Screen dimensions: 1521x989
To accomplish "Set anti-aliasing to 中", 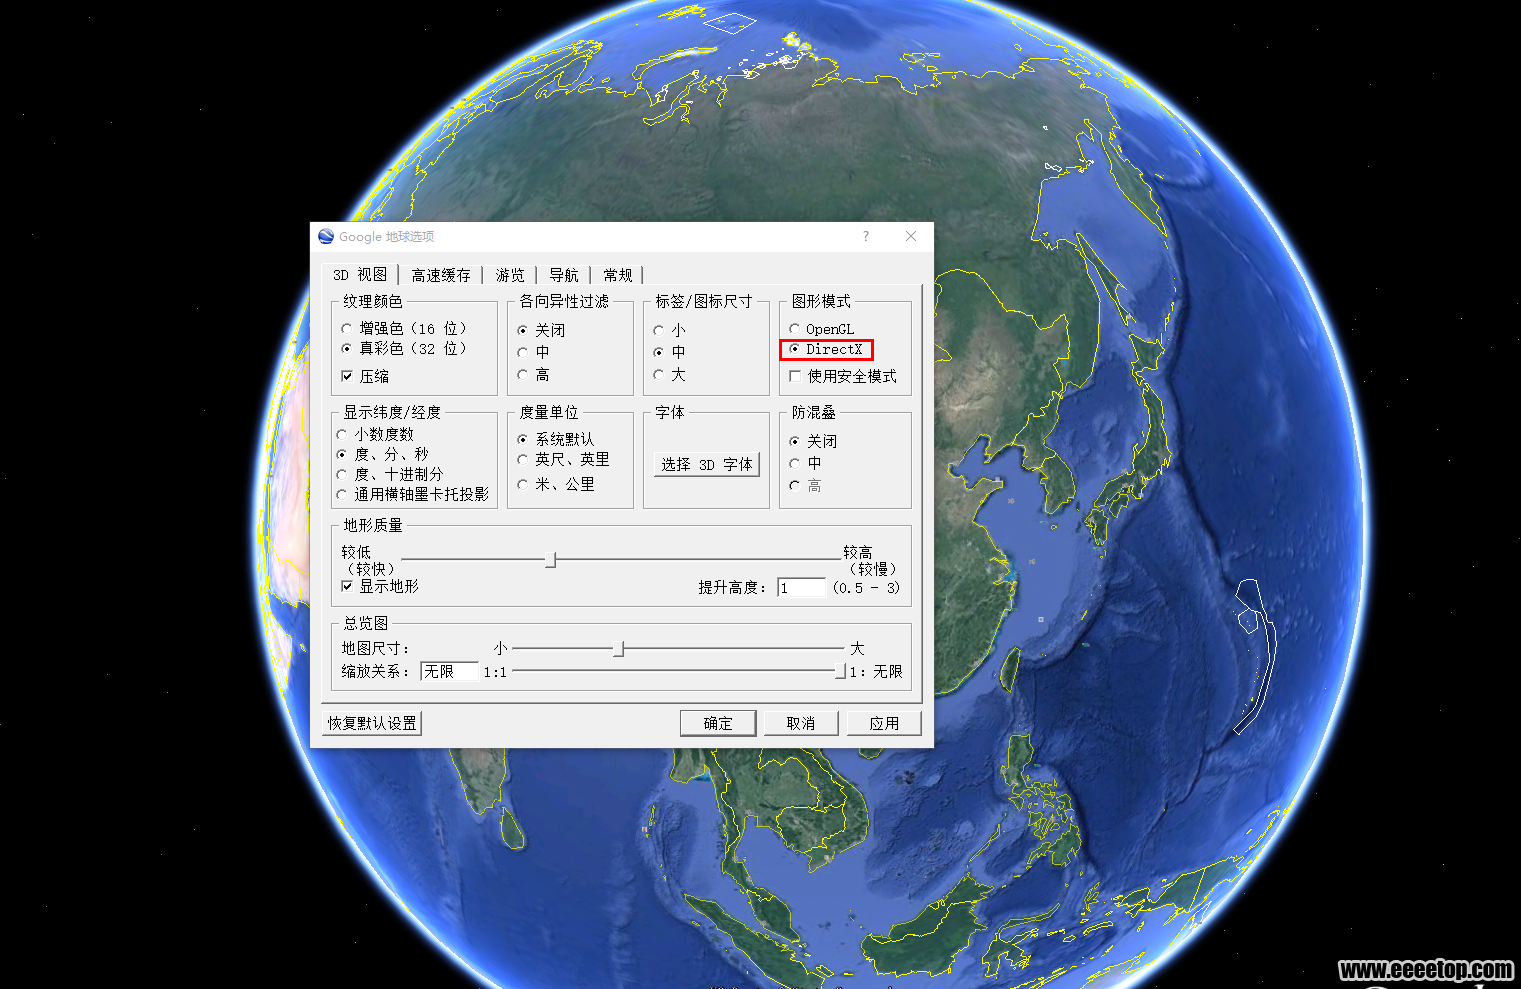I will click(x=805, y=463).
